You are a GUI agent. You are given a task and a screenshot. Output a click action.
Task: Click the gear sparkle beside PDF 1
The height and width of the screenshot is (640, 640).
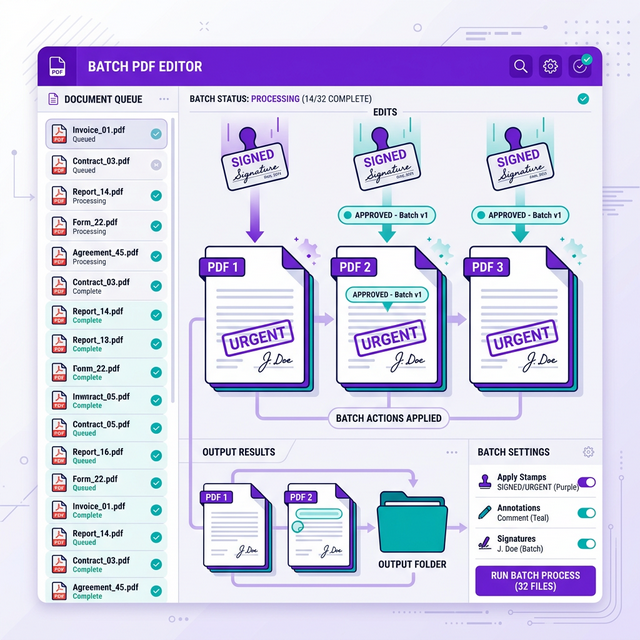coord(308,249)
